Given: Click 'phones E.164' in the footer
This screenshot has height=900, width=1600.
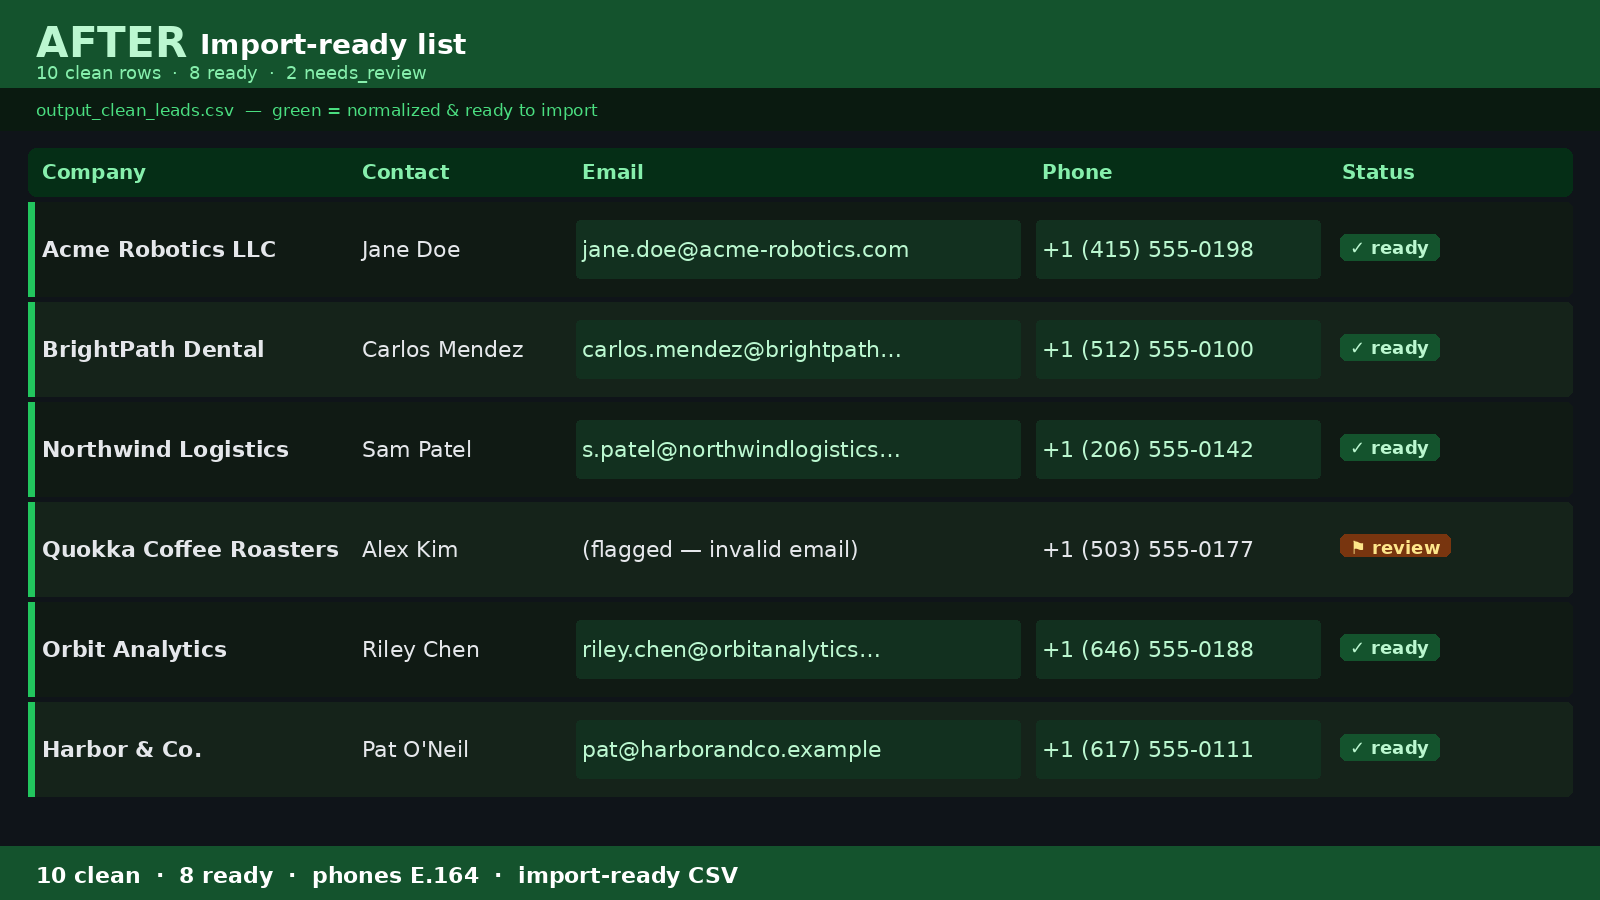Looking at the screenshot, I should click(395, 875).
